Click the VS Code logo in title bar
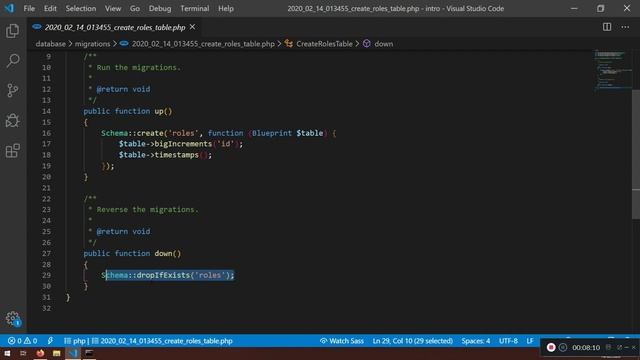 click(9, 8)
